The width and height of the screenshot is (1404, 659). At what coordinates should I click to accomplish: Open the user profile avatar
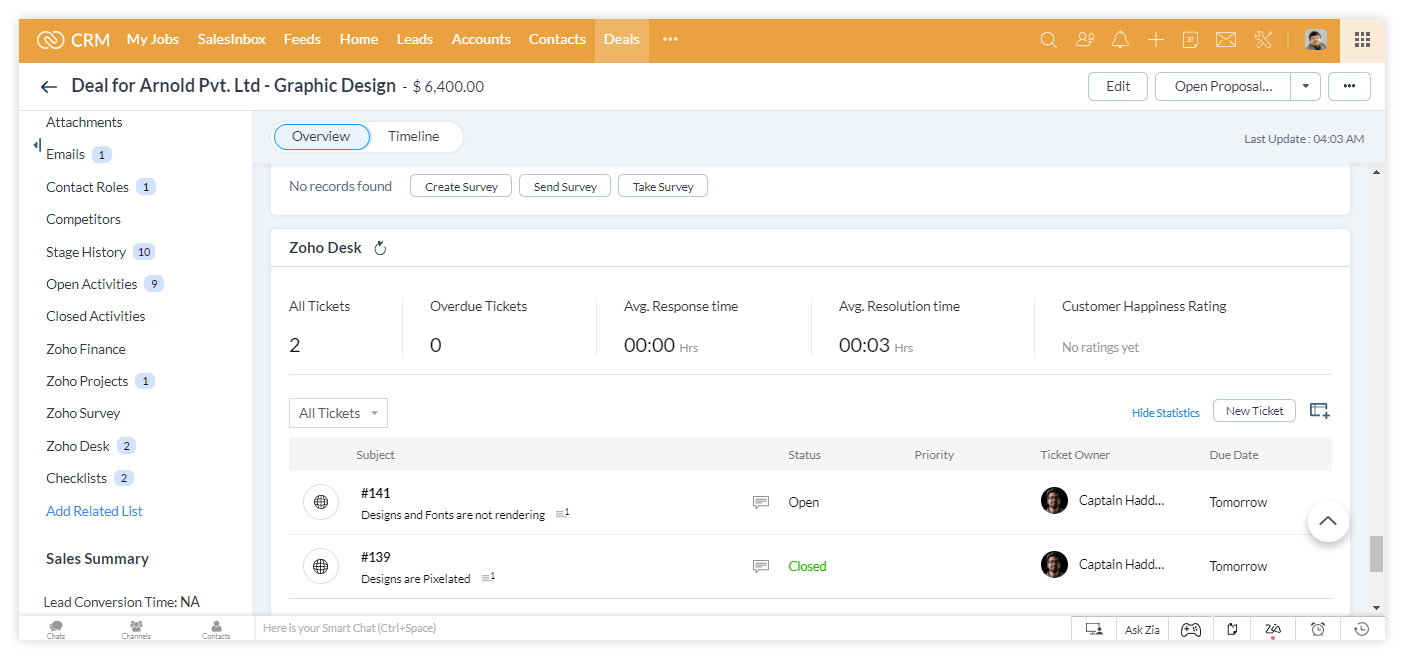(1316, 40)
